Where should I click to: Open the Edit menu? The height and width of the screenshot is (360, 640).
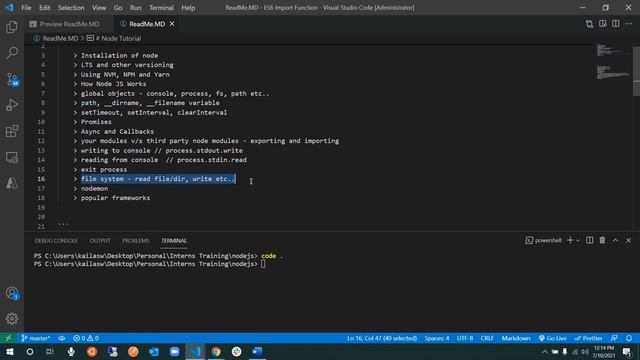click(44, 8)
